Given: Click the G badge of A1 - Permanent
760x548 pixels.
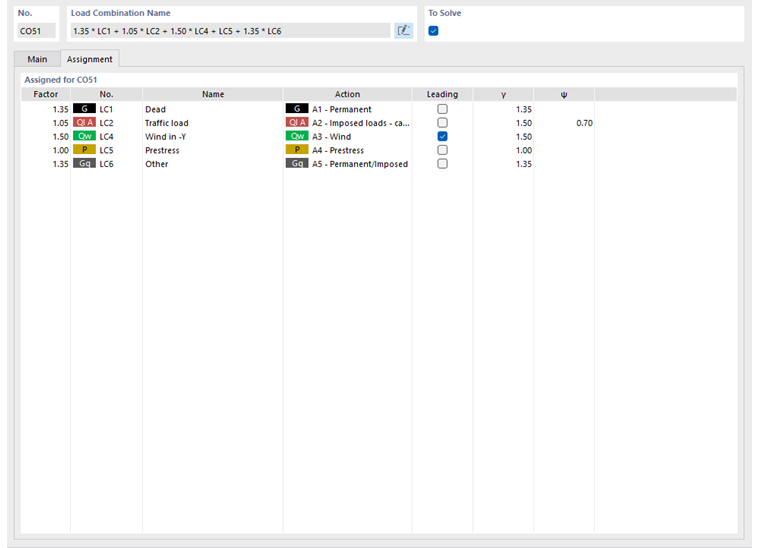Looking at the screenshot, I should coord(297,109).
